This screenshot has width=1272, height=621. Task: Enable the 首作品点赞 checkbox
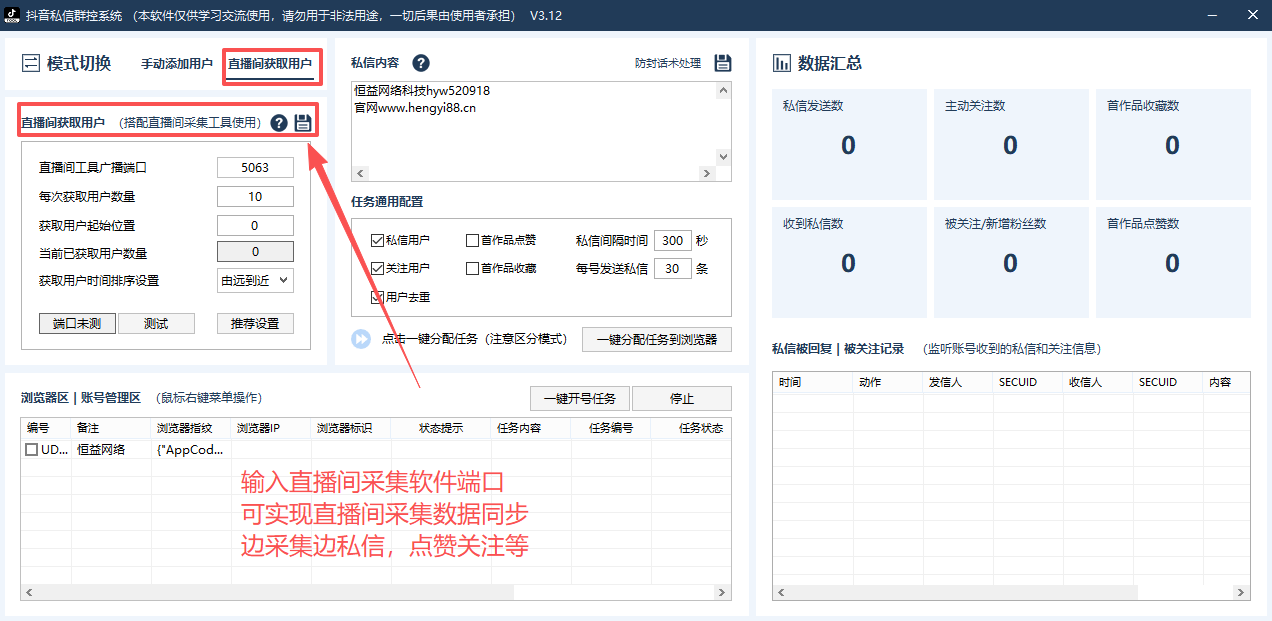tap(473, 240)
